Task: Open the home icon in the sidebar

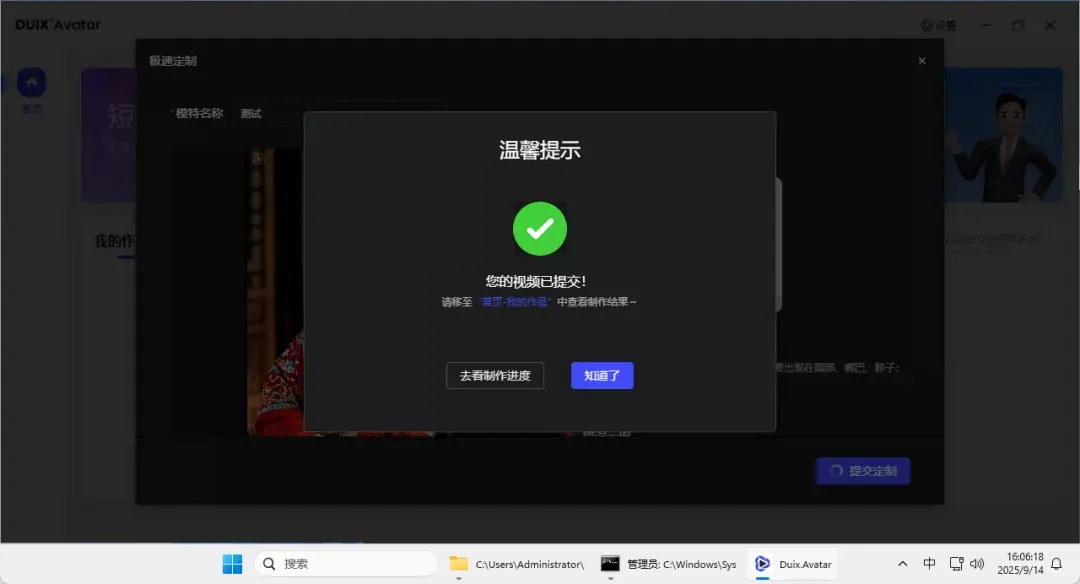Action: point(32,83)
